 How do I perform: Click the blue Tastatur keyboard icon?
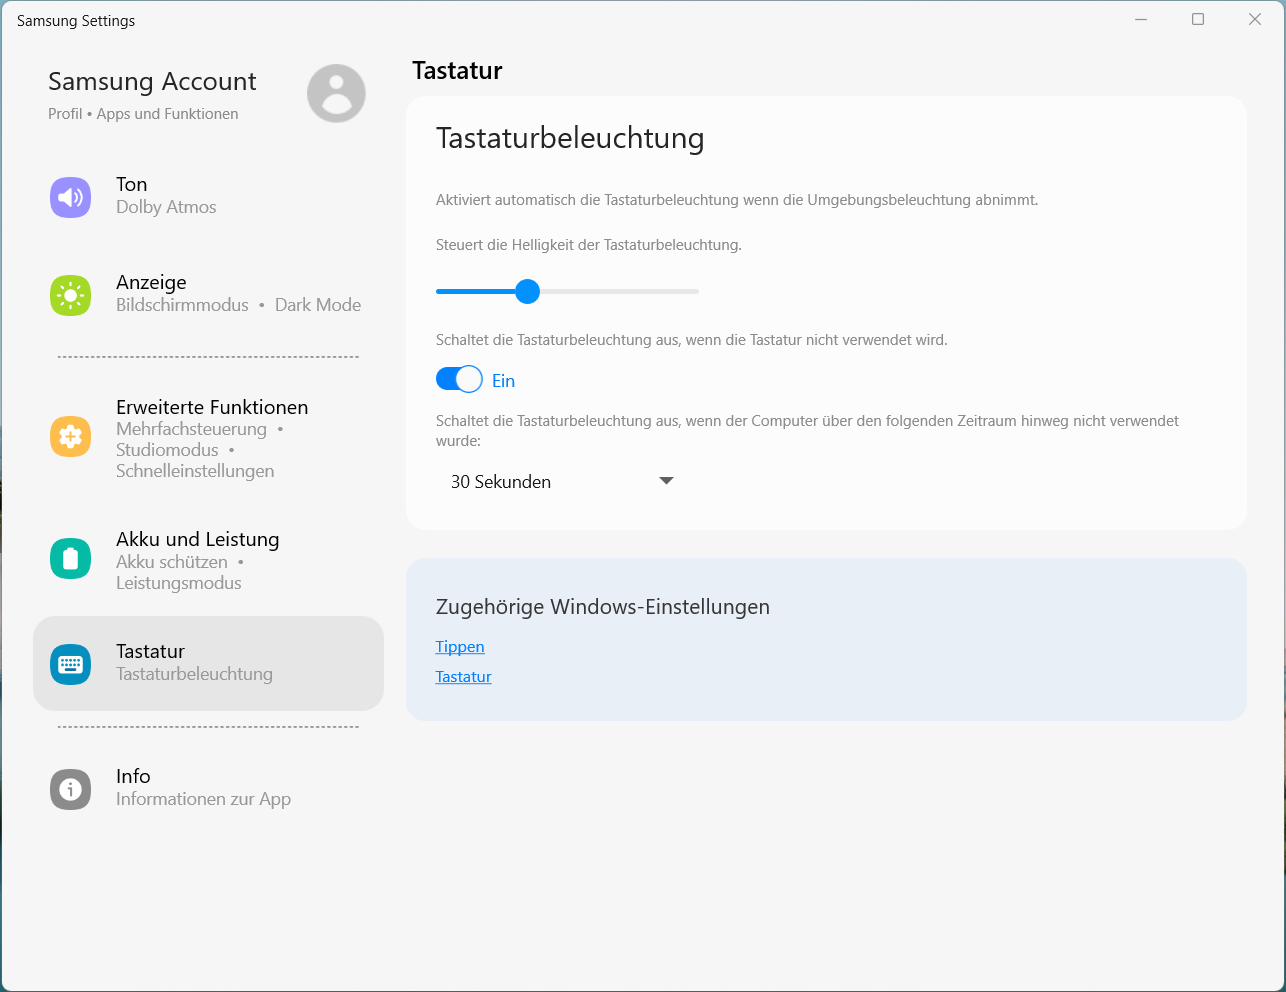point(70,664)
